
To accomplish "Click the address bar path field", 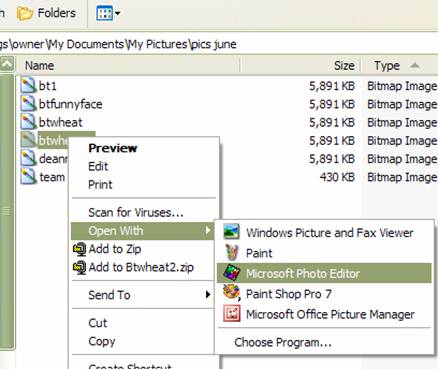I will tap(219, 44).
